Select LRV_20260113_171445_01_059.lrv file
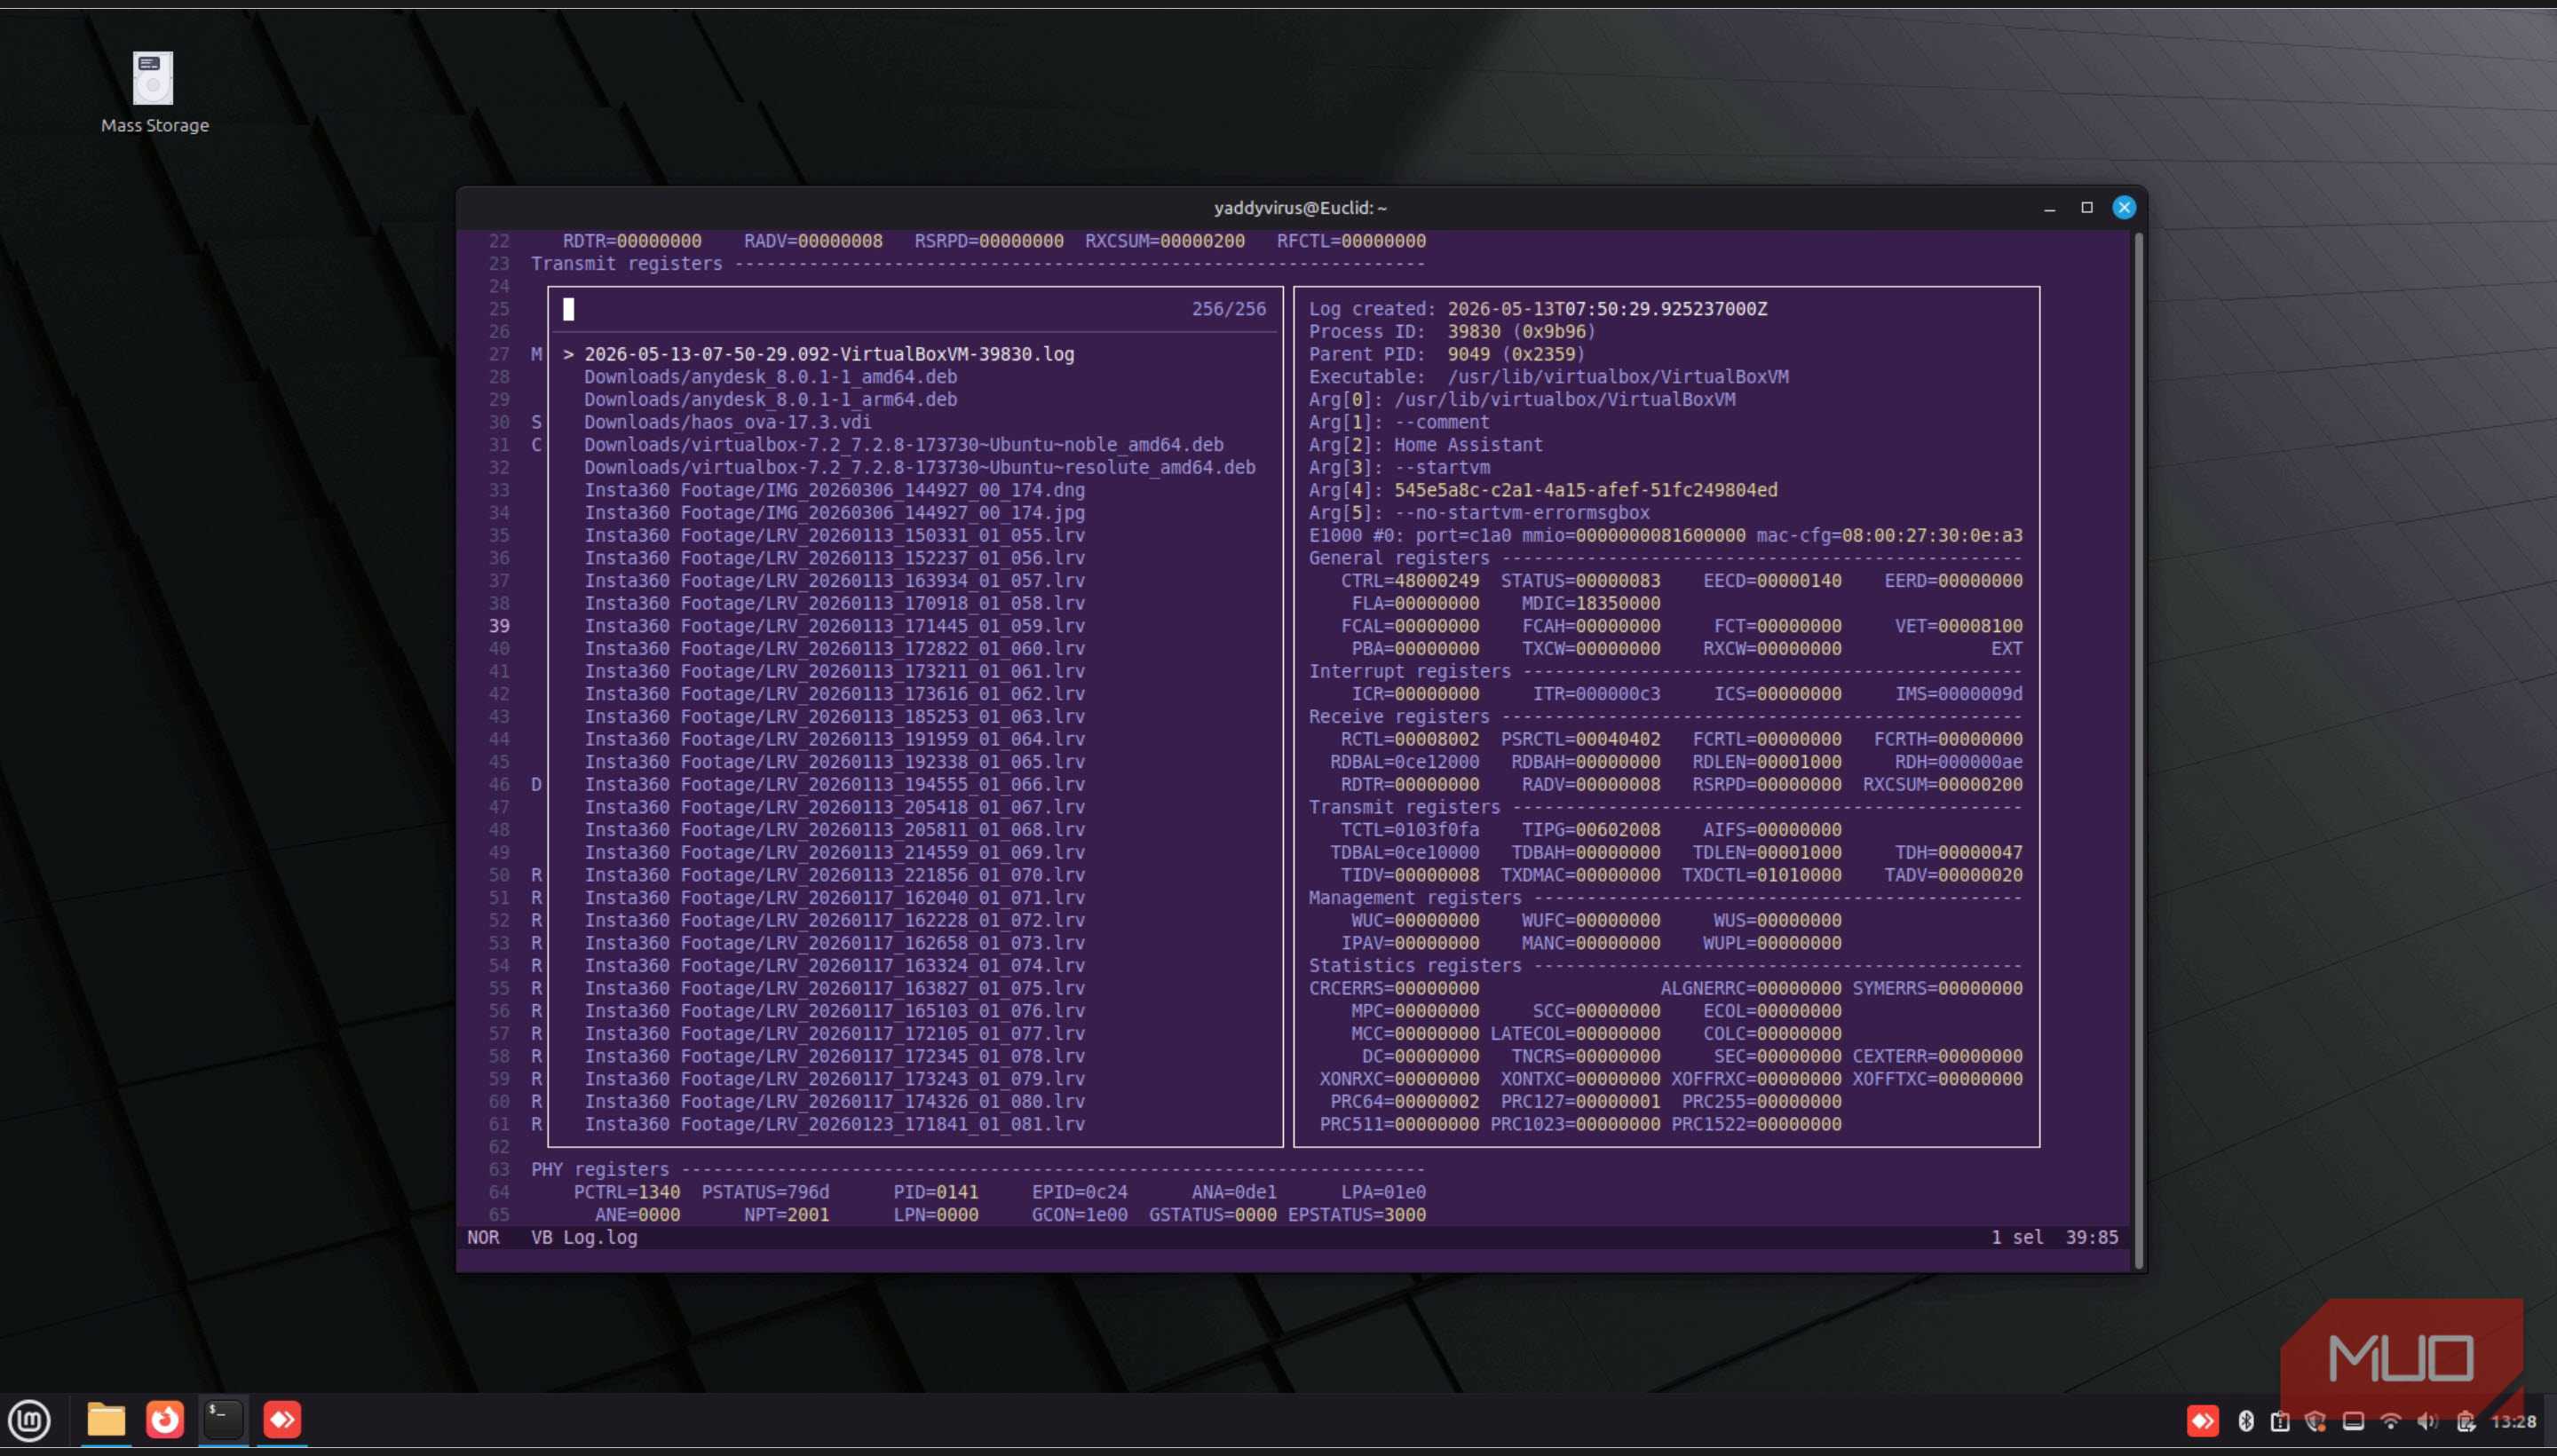The image size is (2557, 1456). [834, 626]
